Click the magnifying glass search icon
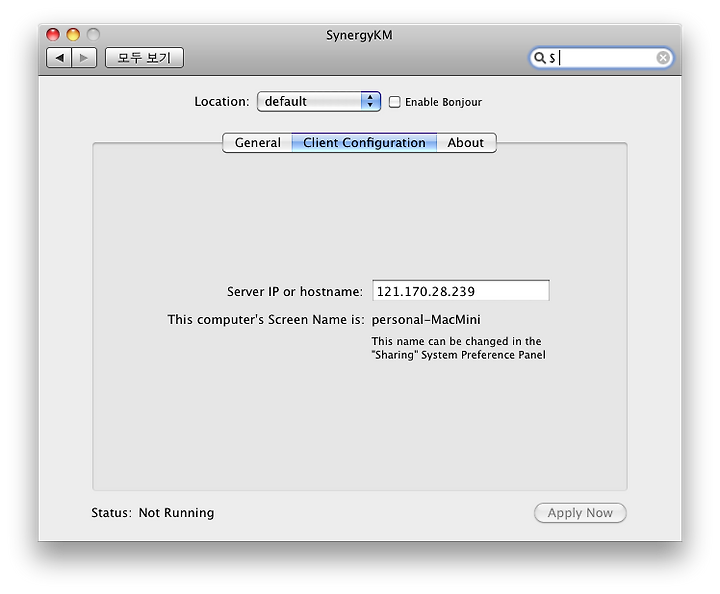The width and height of the screenshot is (720, 594). tap(539, 58)
